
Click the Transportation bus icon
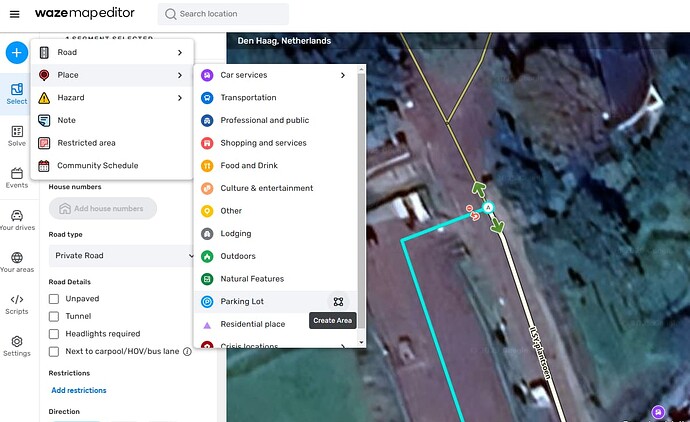[207, 98]
